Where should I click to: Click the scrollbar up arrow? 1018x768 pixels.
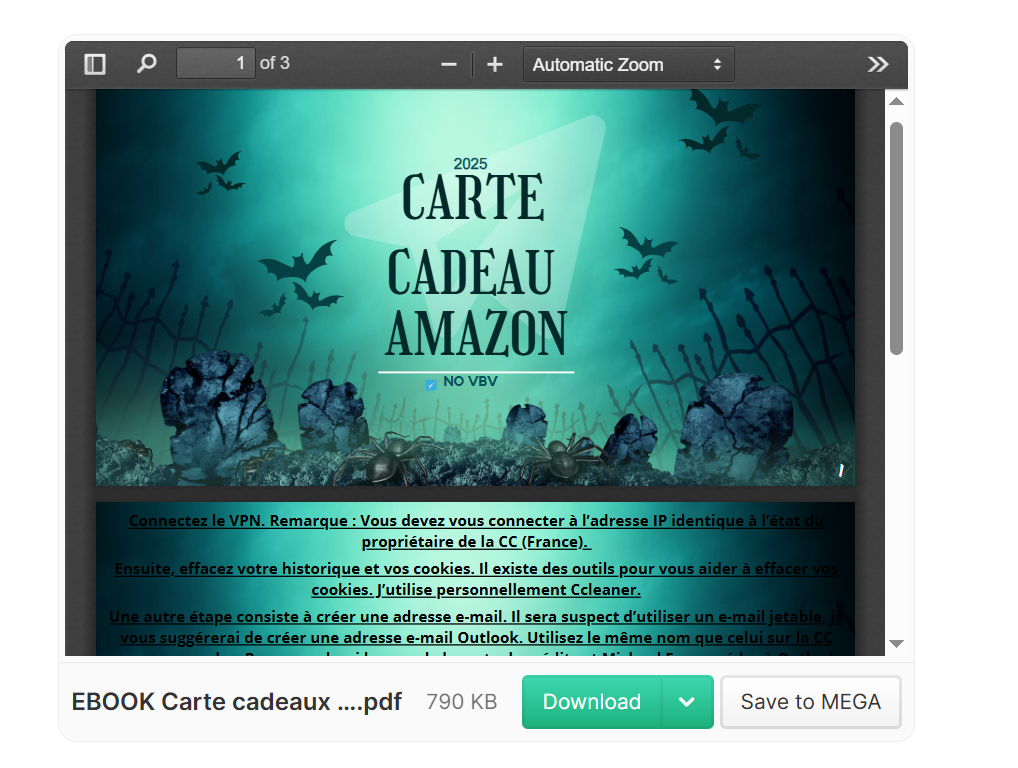(897, 101)
